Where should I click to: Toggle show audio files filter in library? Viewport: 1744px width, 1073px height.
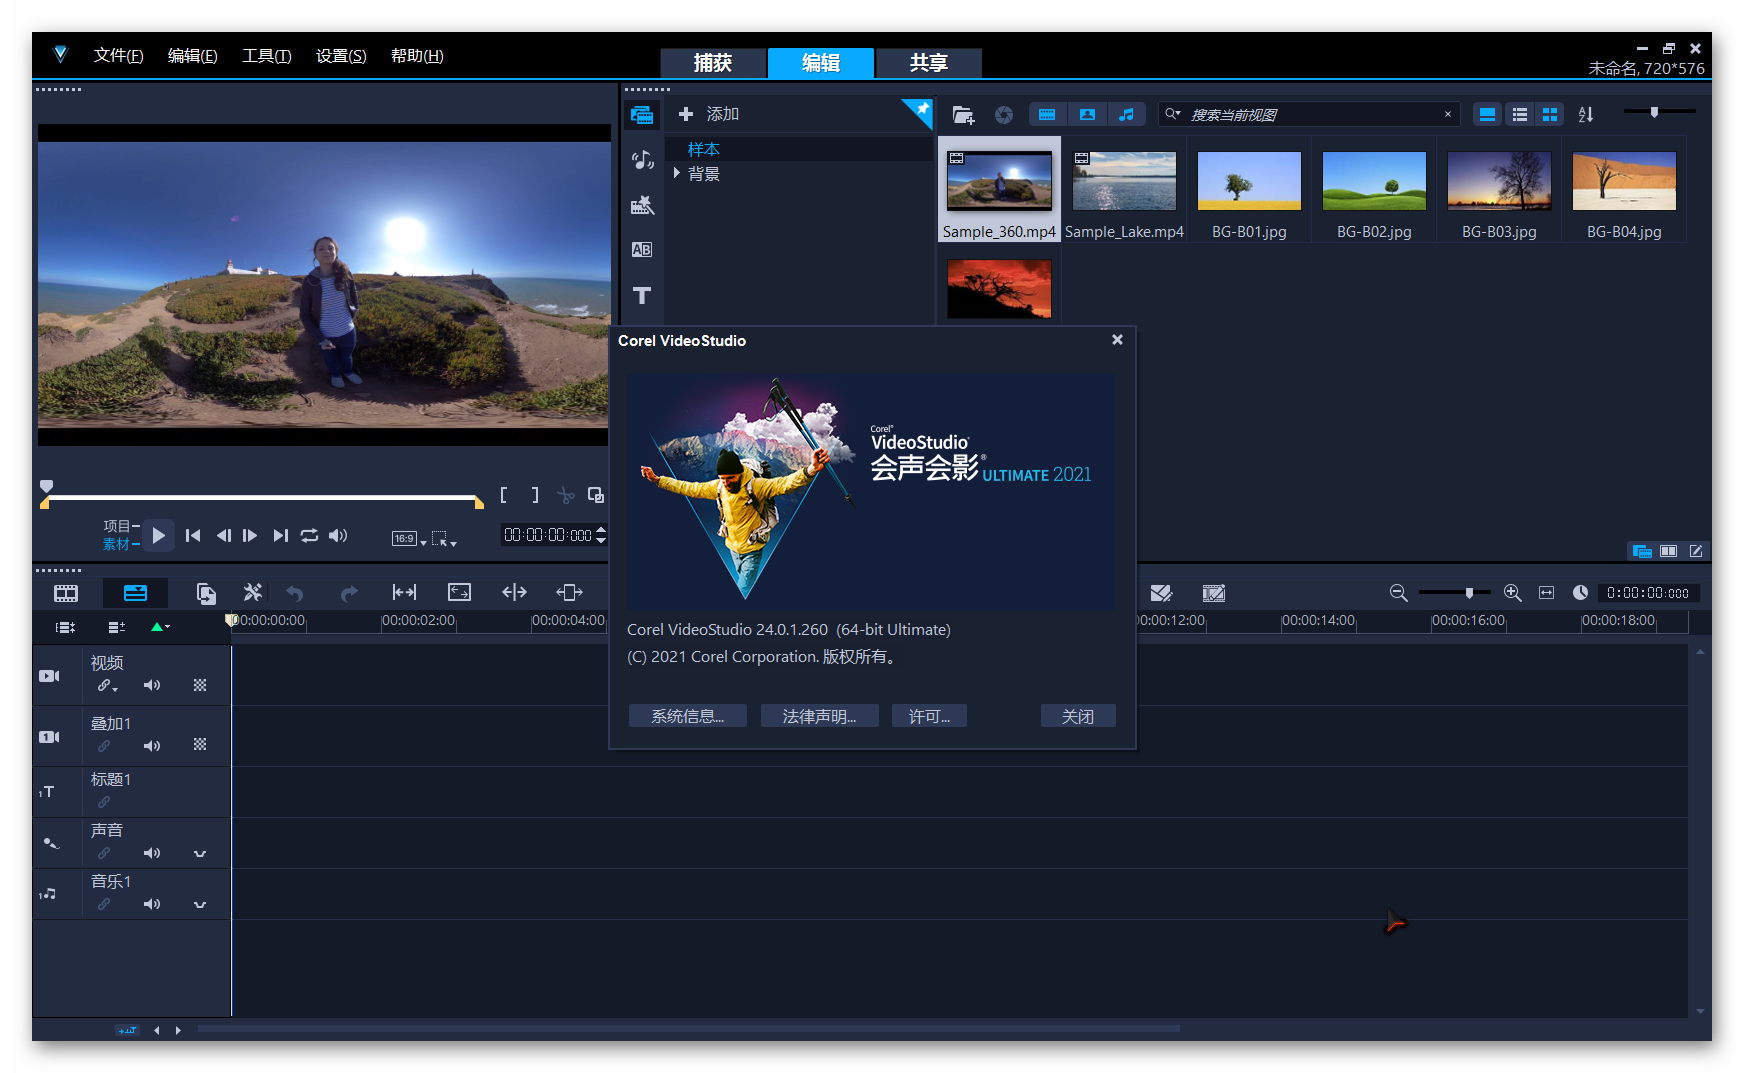pyautogui.click(x=1127, y=115)
